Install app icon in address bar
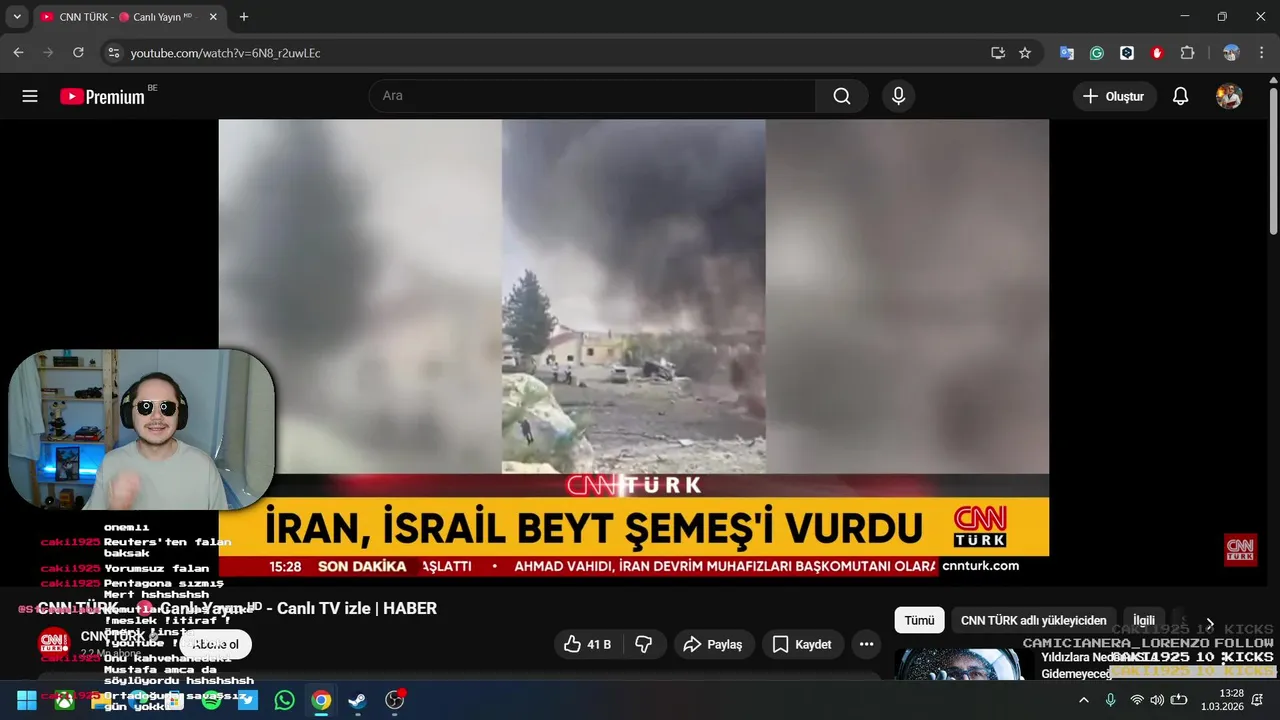The height and width of the screenshot is (720, 1280). coord(997,53)
